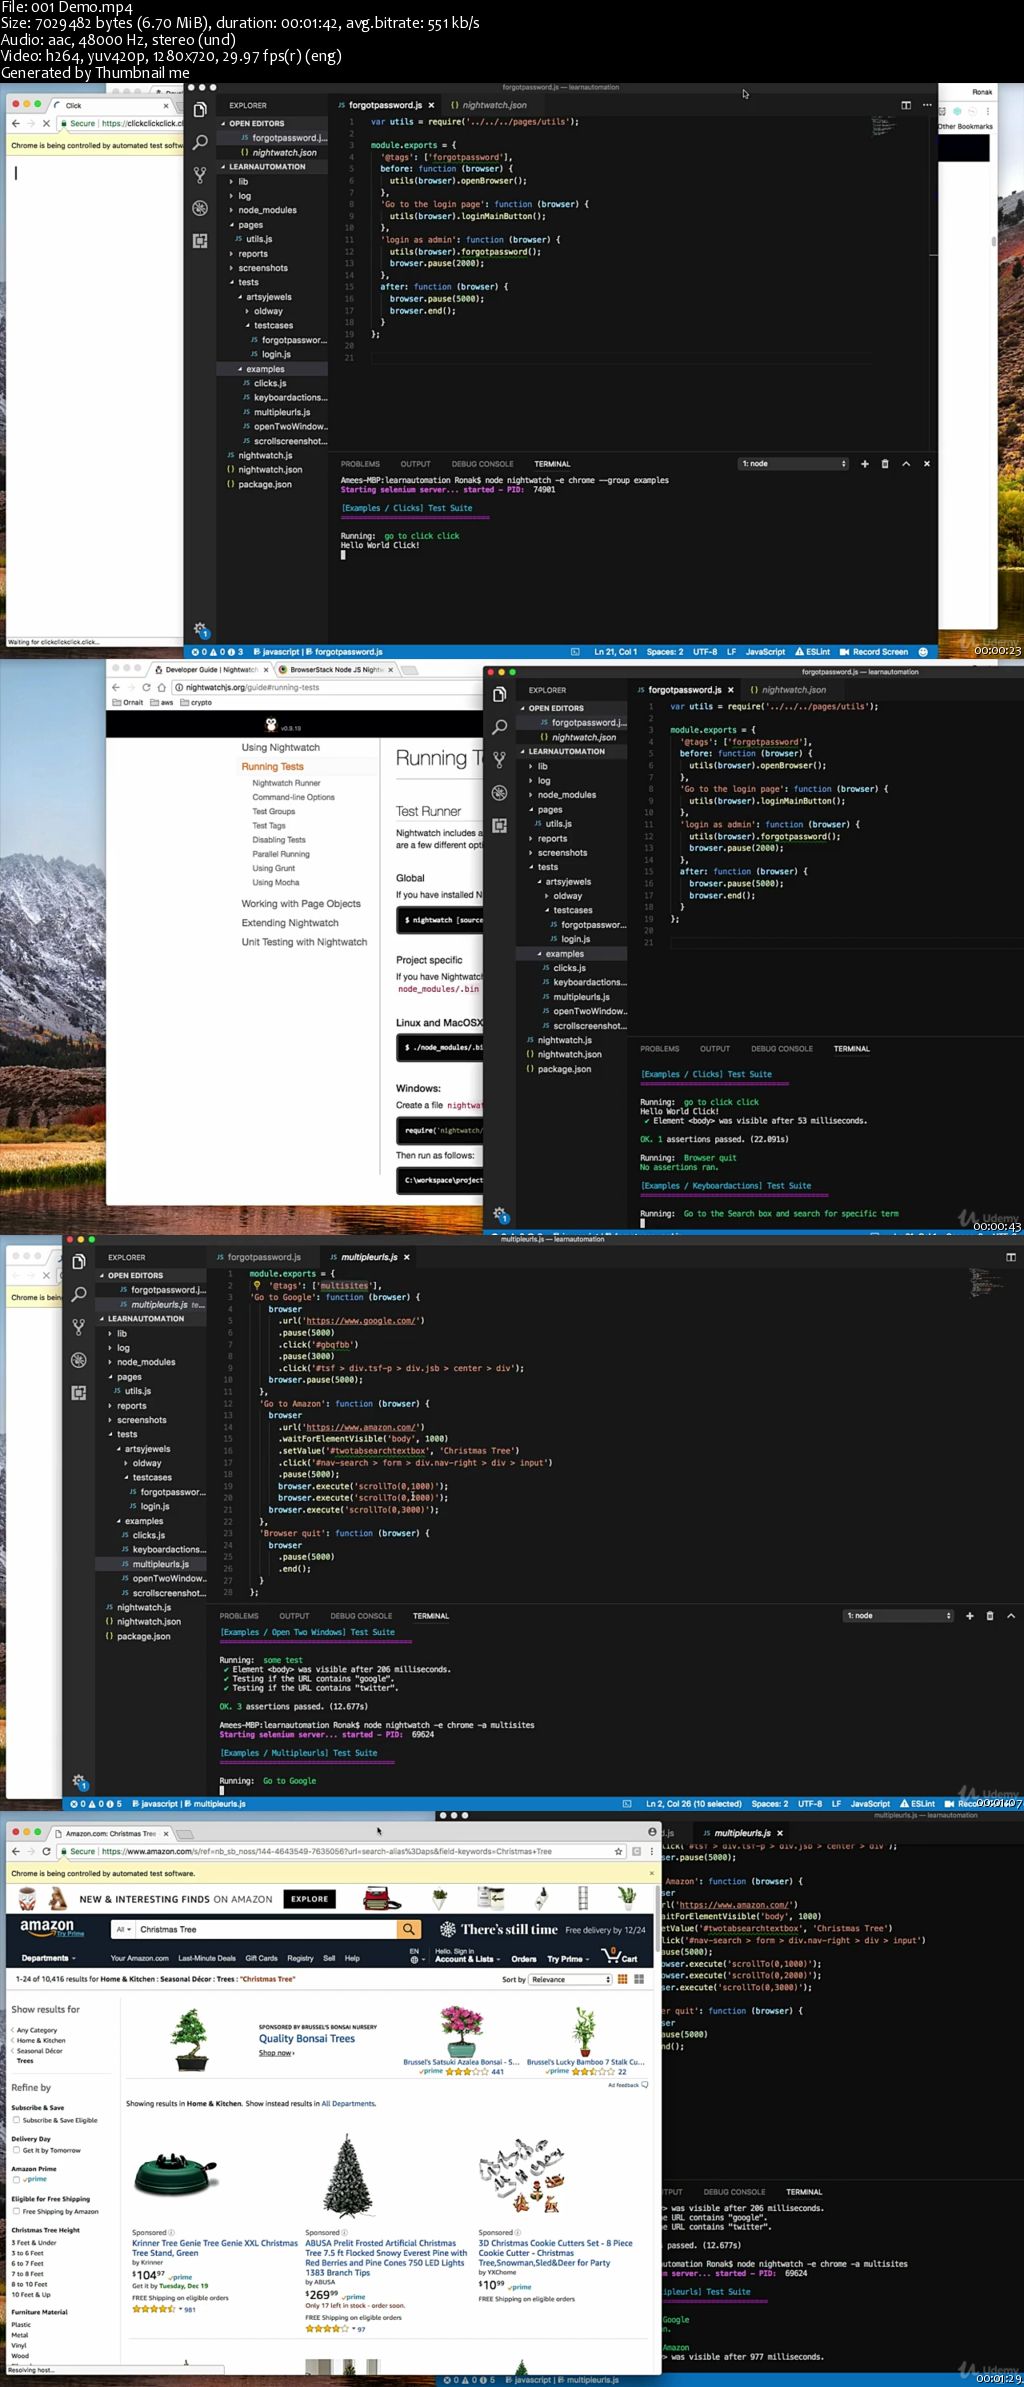Close the terminal panel using its X icon
1024x2387 pixels.
coord(926,464)
